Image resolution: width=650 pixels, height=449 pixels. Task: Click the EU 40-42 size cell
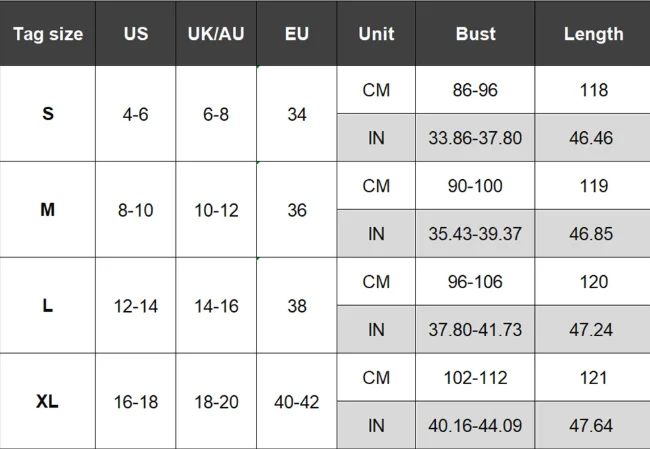tap(297, 402)
